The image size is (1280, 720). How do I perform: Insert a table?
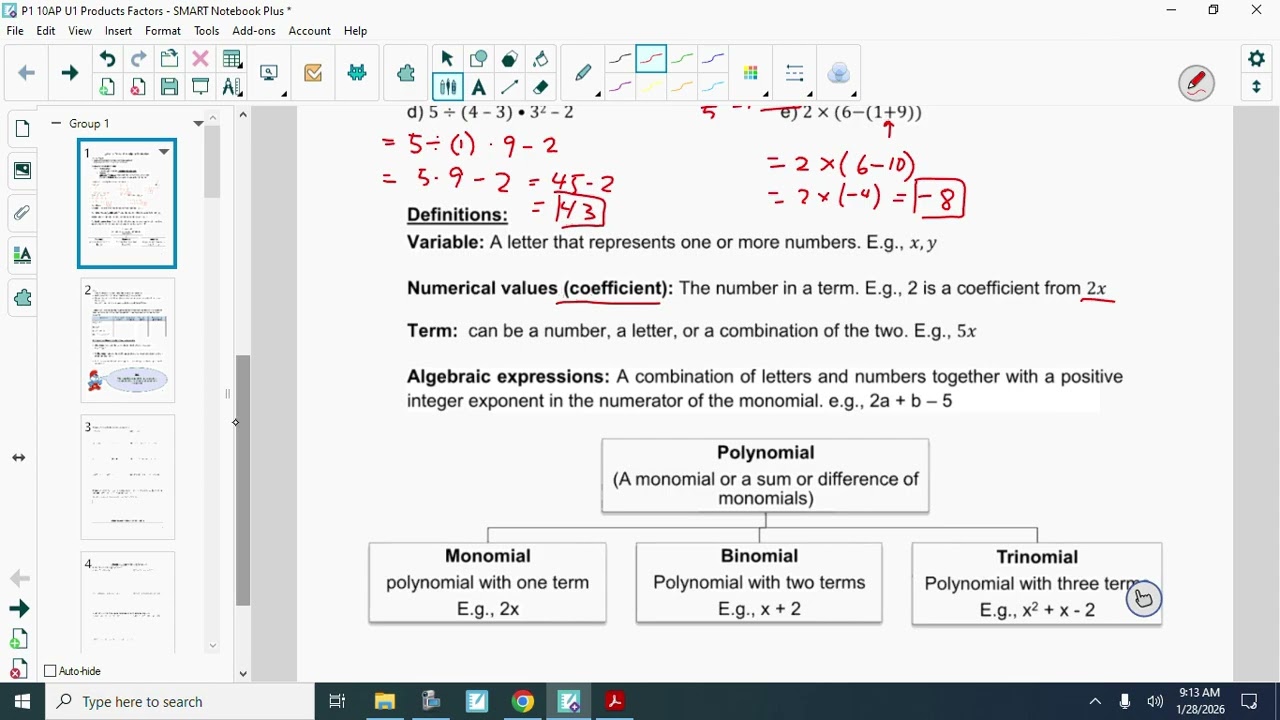pyautogui.click(x=232, y=59)
